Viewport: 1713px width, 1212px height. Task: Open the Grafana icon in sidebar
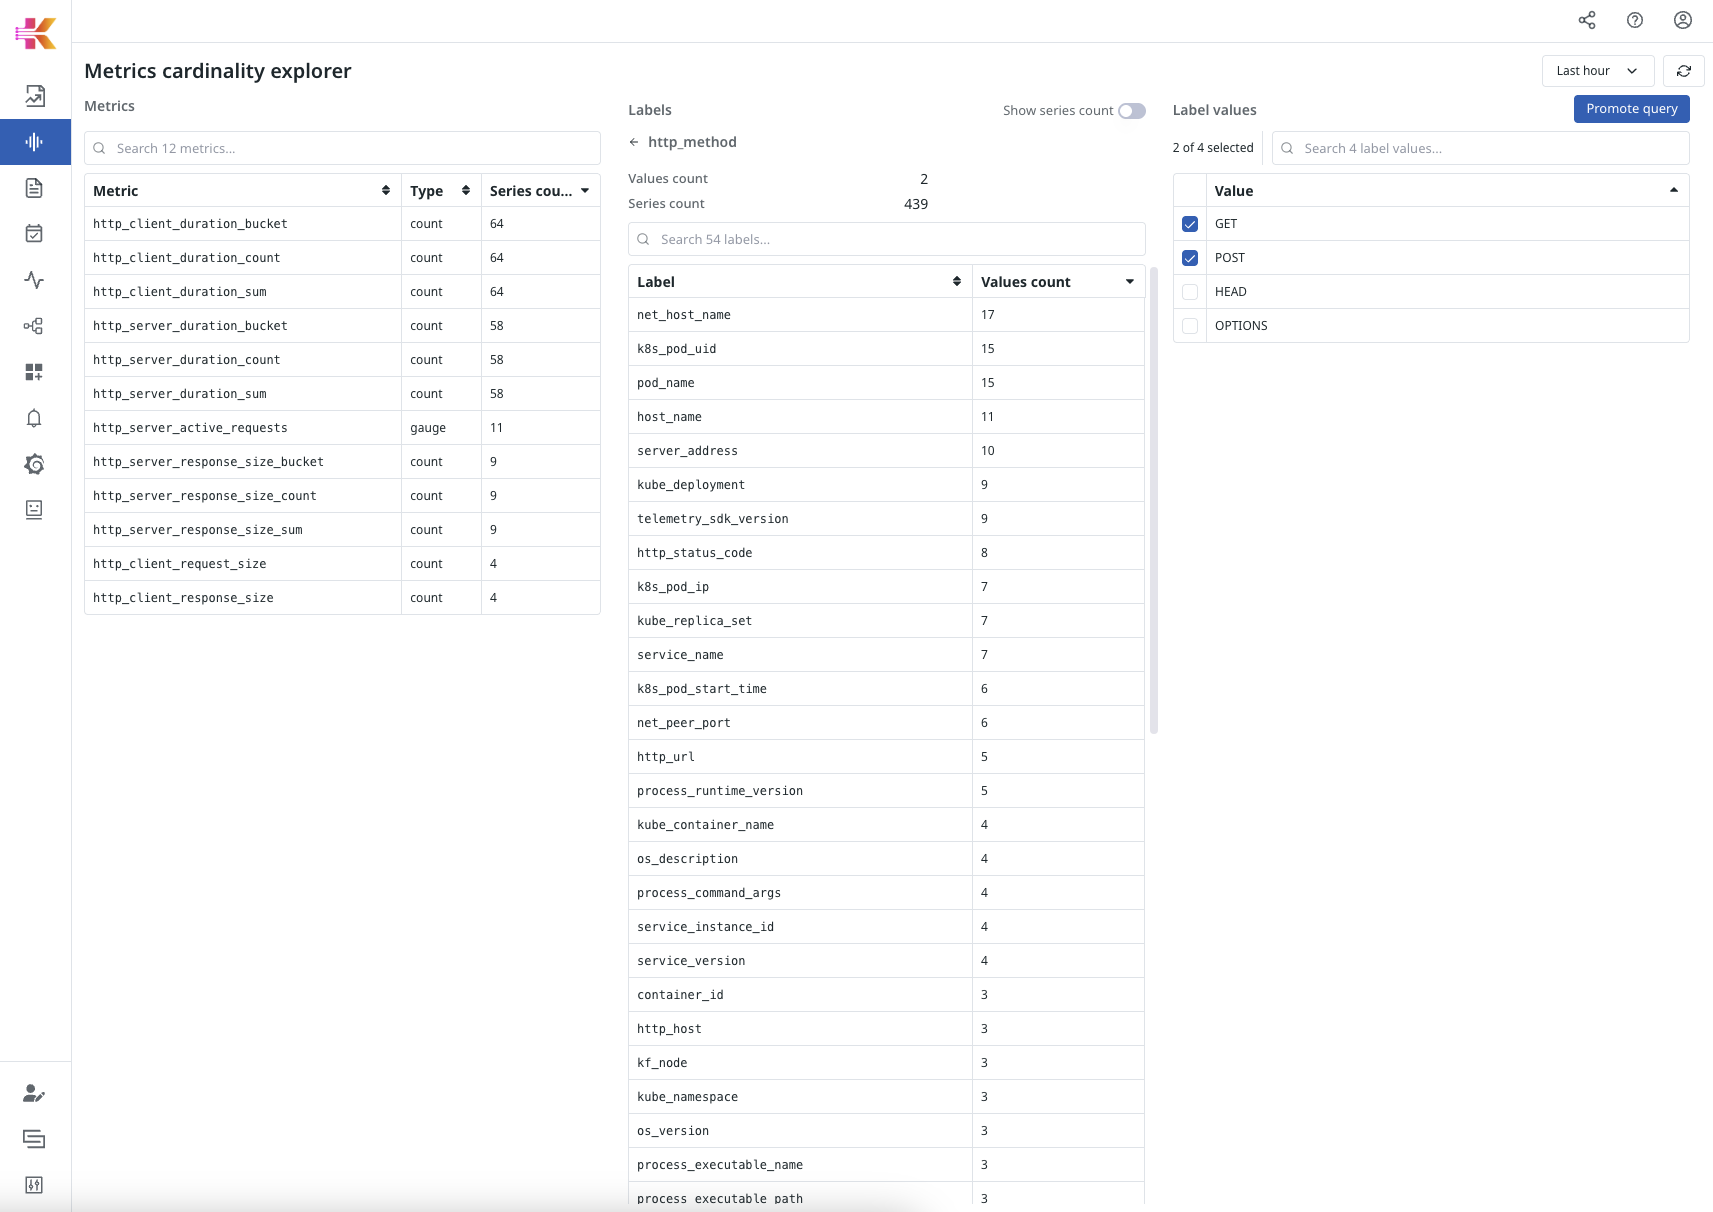tap(35, 464)
